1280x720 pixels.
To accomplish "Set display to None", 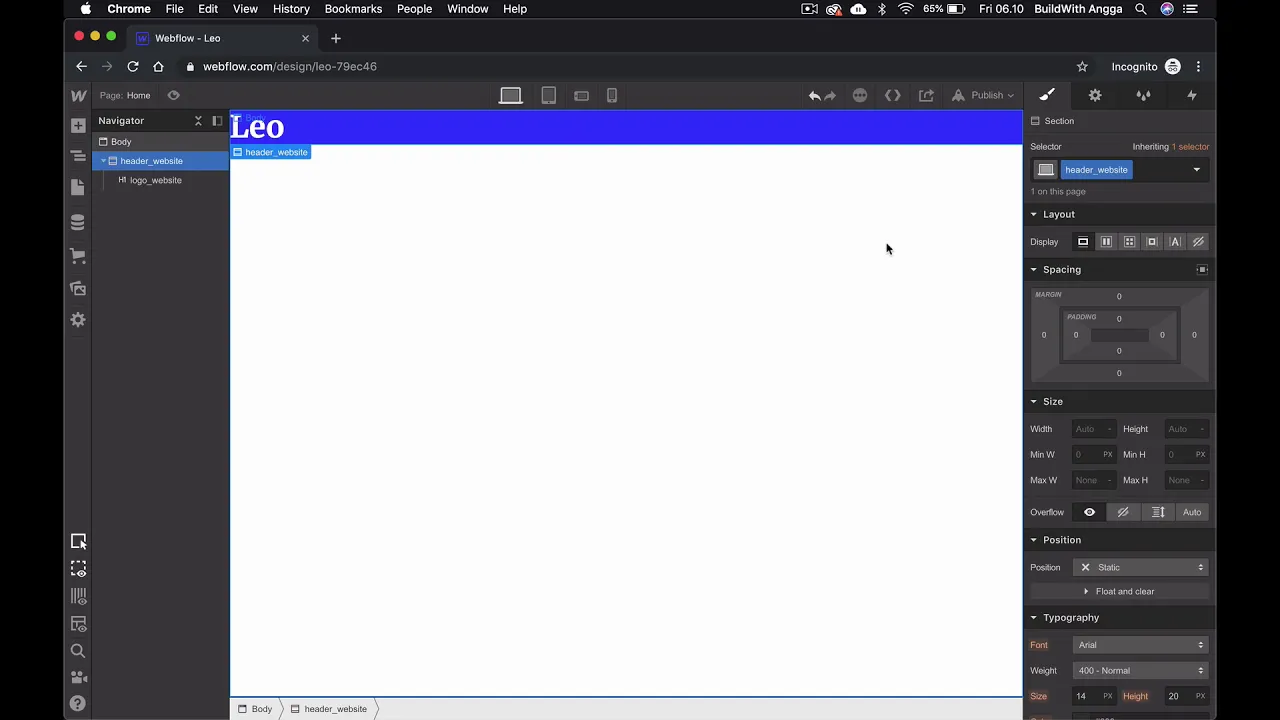I will click(1198, 242).
